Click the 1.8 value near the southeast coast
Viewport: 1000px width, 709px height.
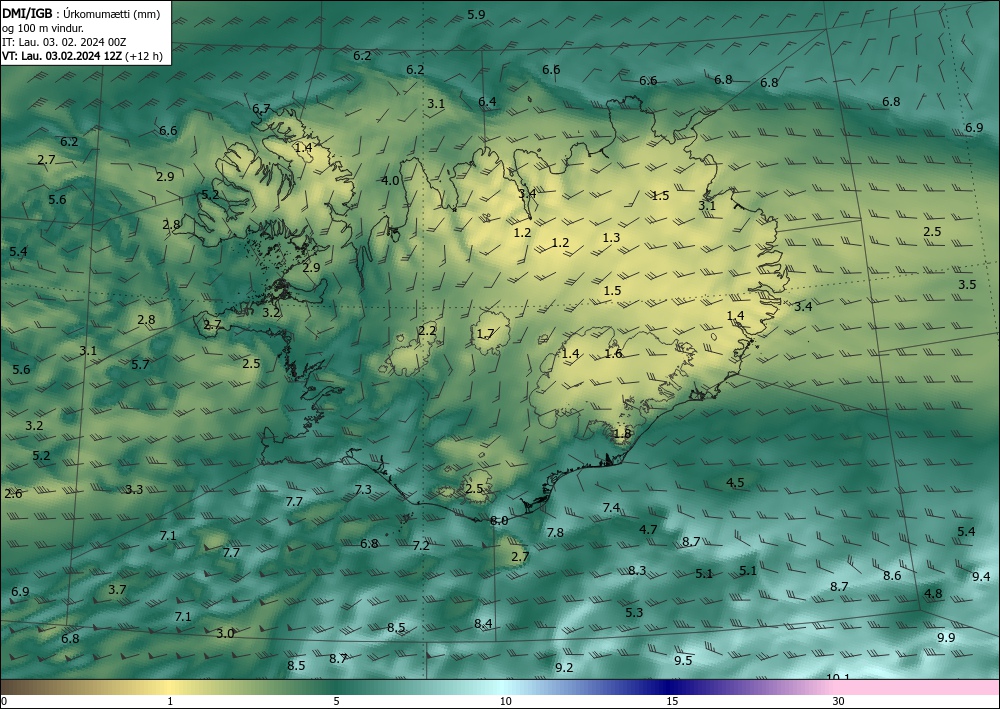(622, 434)
